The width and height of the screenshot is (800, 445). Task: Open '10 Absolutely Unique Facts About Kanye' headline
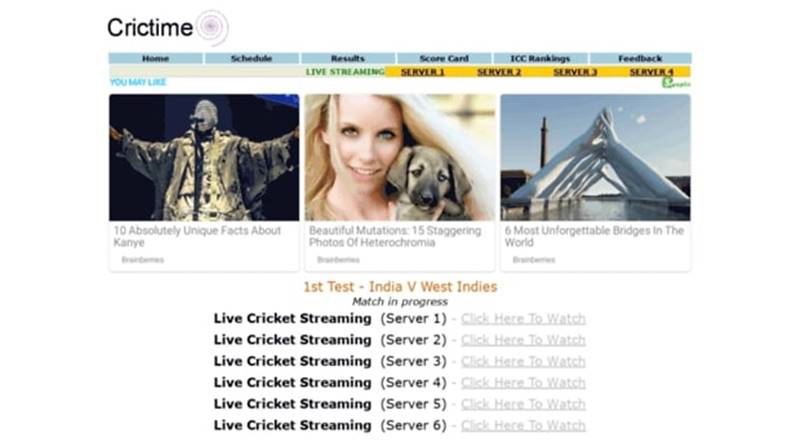pyautogui.click(x=197, y=236)
